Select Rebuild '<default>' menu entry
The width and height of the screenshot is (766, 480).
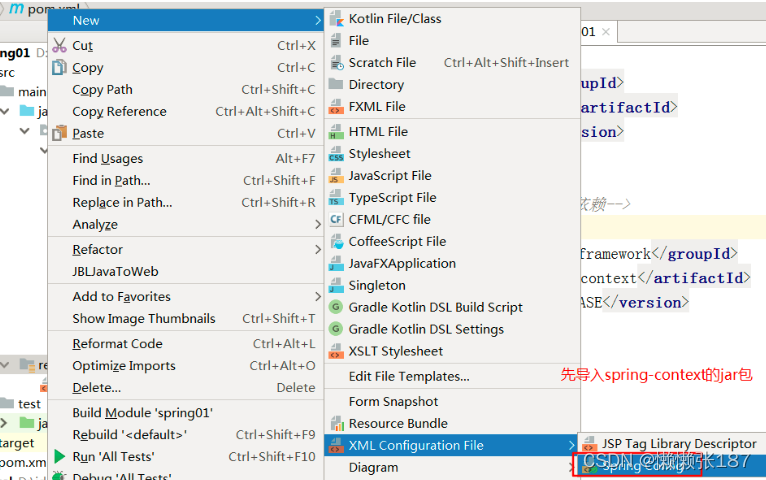[186, 435]
